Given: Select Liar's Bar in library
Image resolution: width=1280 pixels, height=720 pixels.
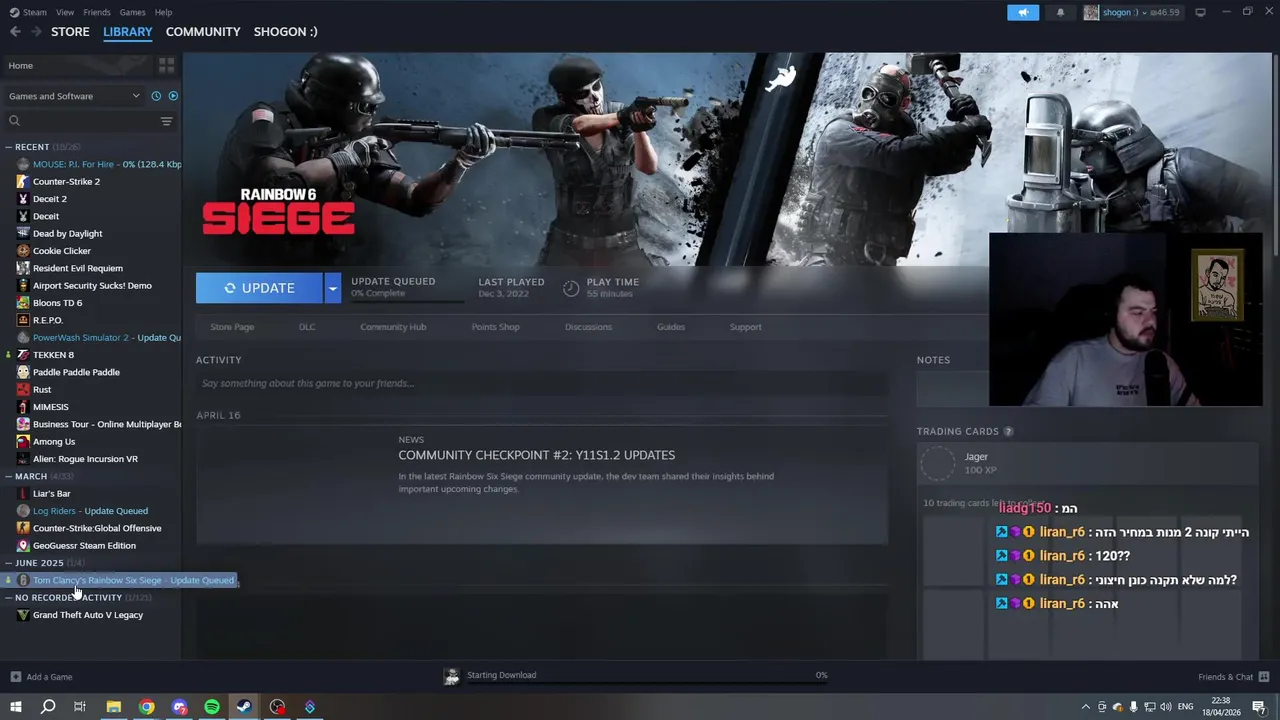Looking at the screenshot, I should click(51, 494).
